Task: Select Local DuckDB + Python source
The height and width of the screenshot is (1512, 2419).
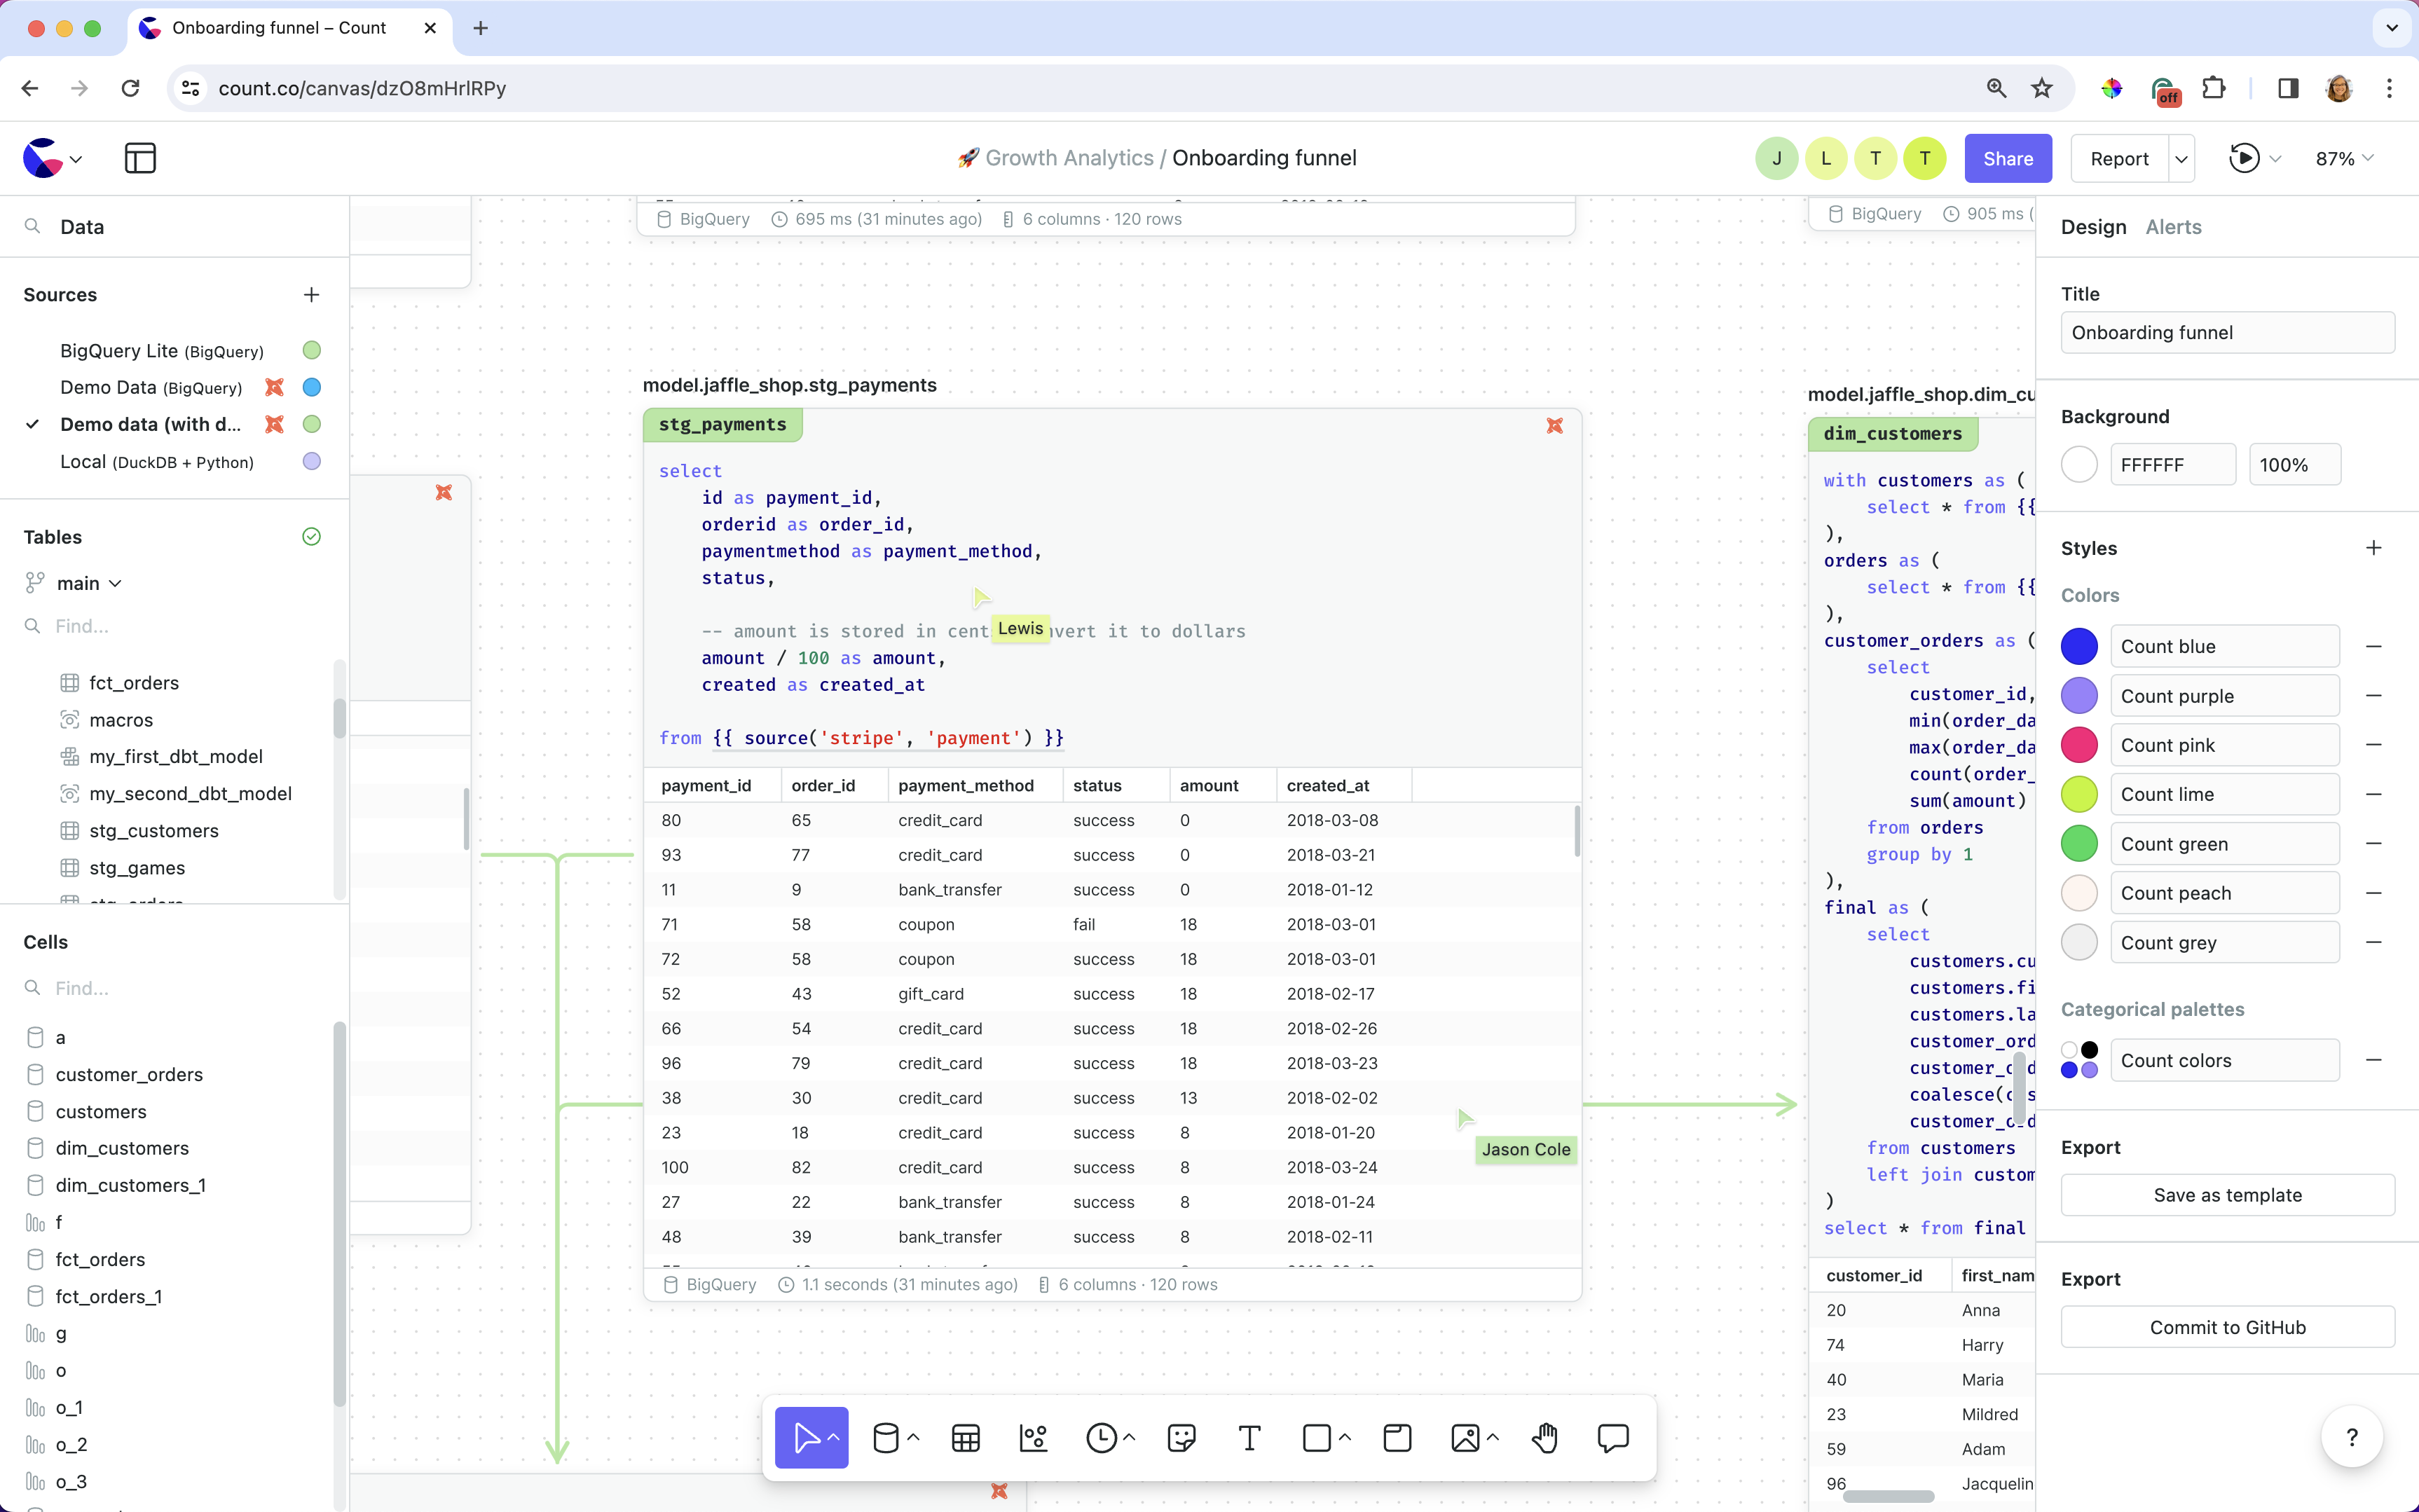Action: click(x=157, y=461)
